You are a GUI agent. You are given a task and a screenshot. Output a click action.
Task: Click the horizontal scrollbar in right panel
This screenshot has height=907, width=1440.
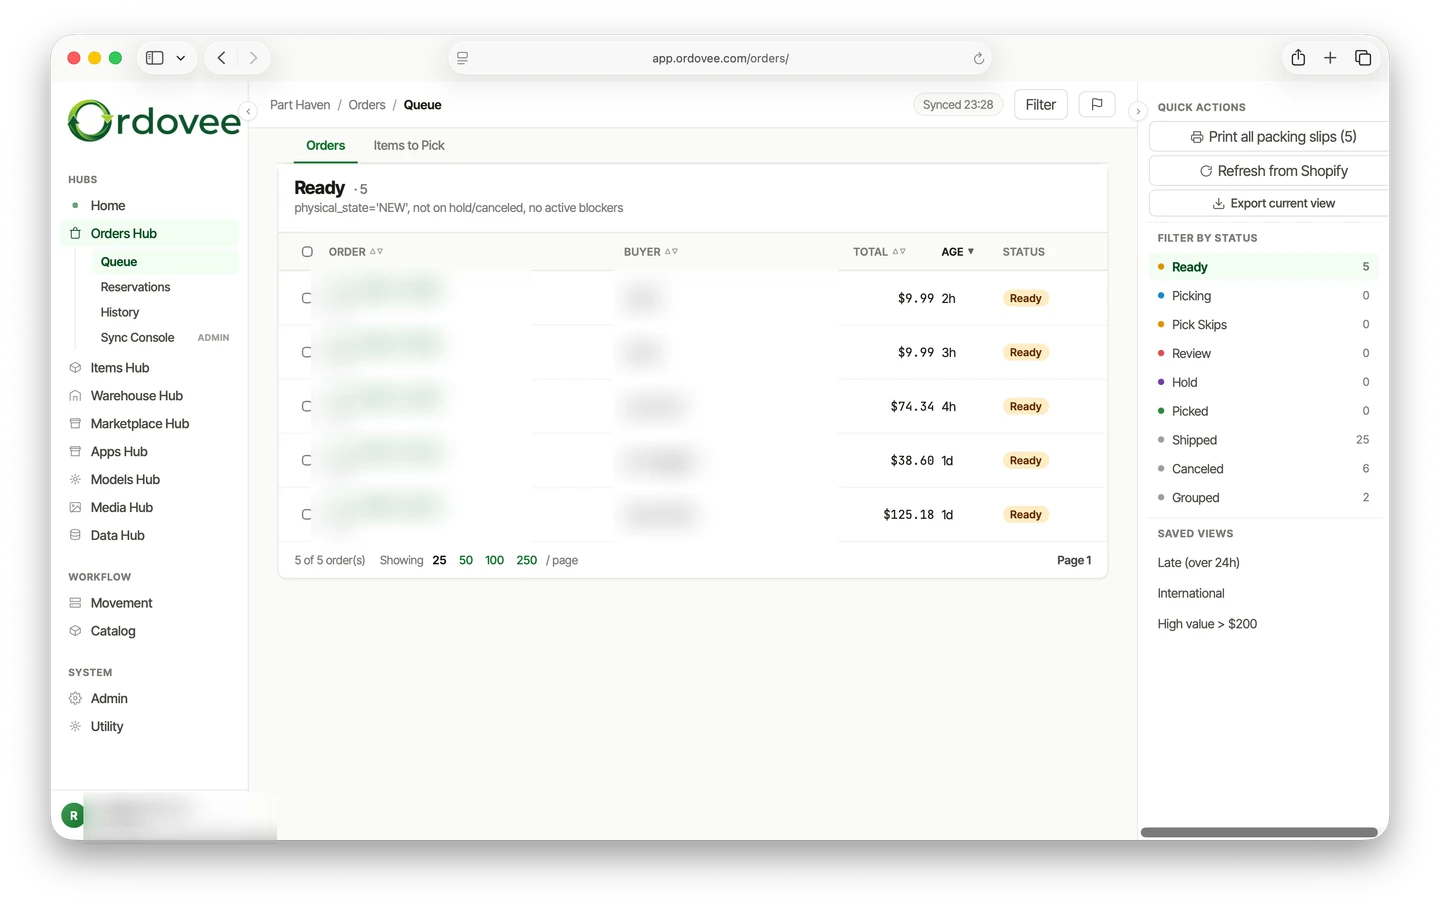1259,832
